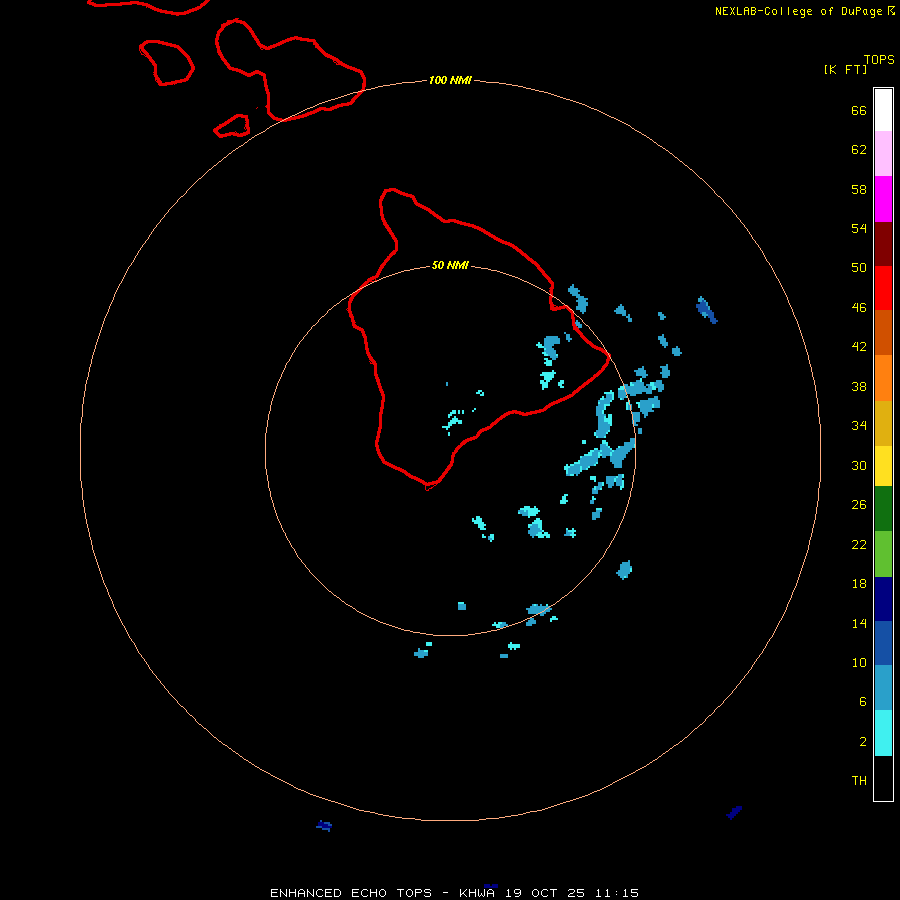Click the TOPS legend title

(879, 59)
